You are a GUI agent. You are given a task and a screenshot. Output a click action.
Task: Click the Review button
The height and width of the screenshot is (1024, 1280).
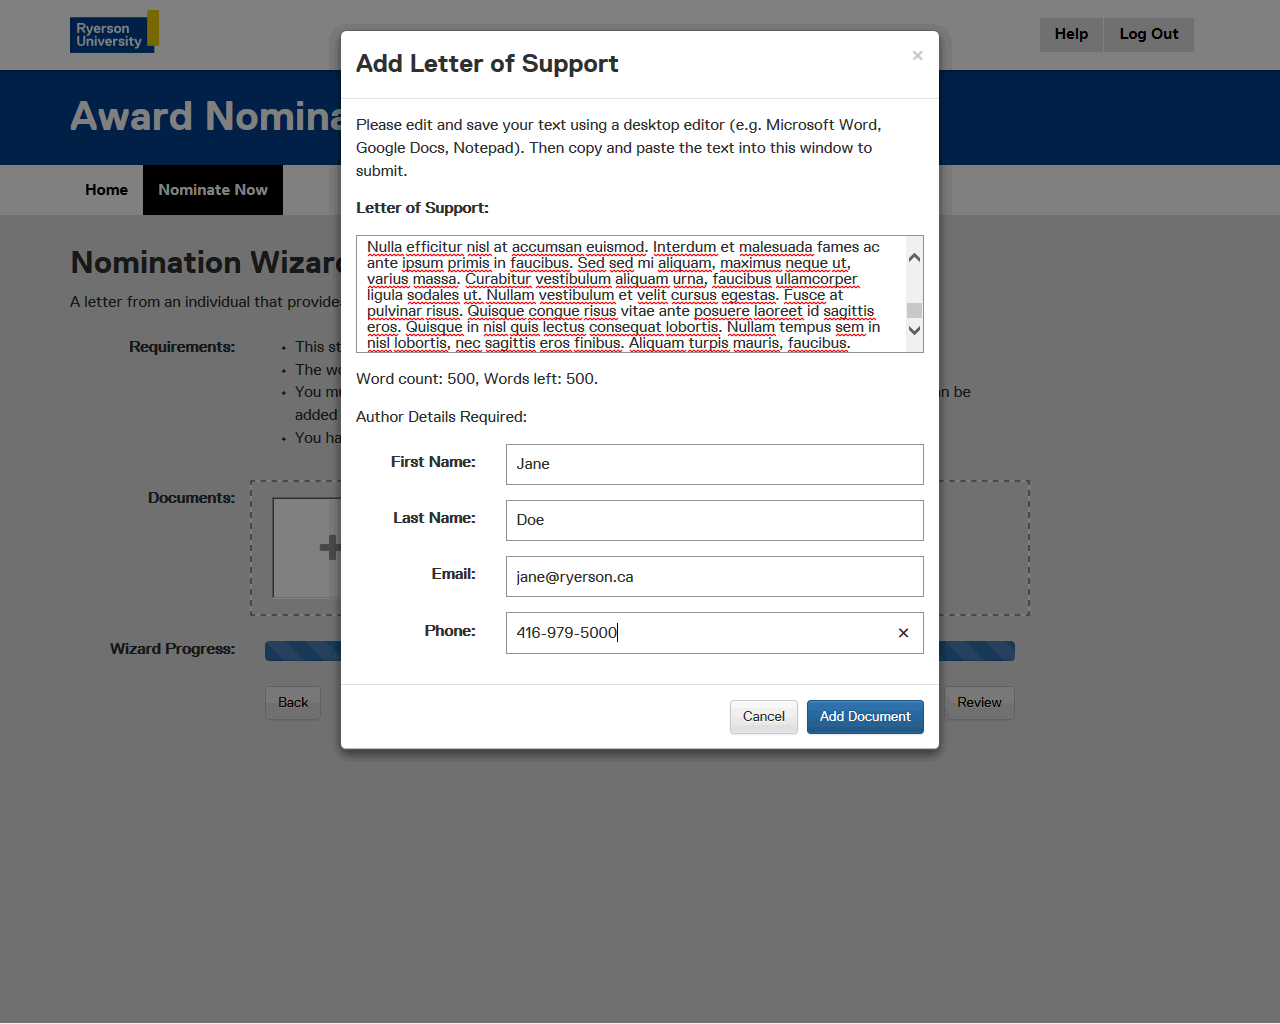point(978,703)
